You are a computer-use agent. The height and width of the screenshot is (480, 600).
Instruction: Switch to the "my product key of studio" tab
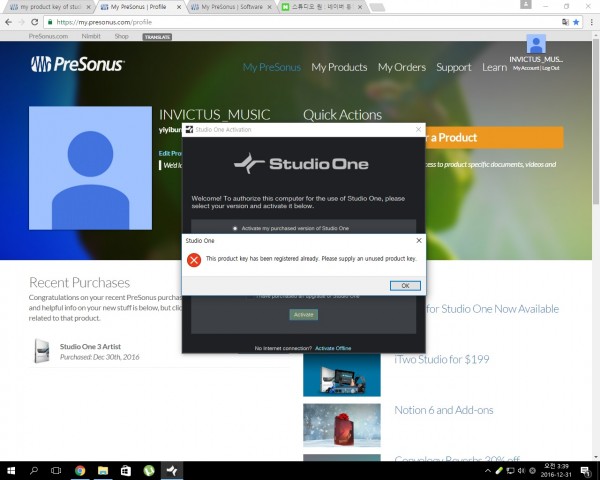pyautogui.click(x=45, y=7)
